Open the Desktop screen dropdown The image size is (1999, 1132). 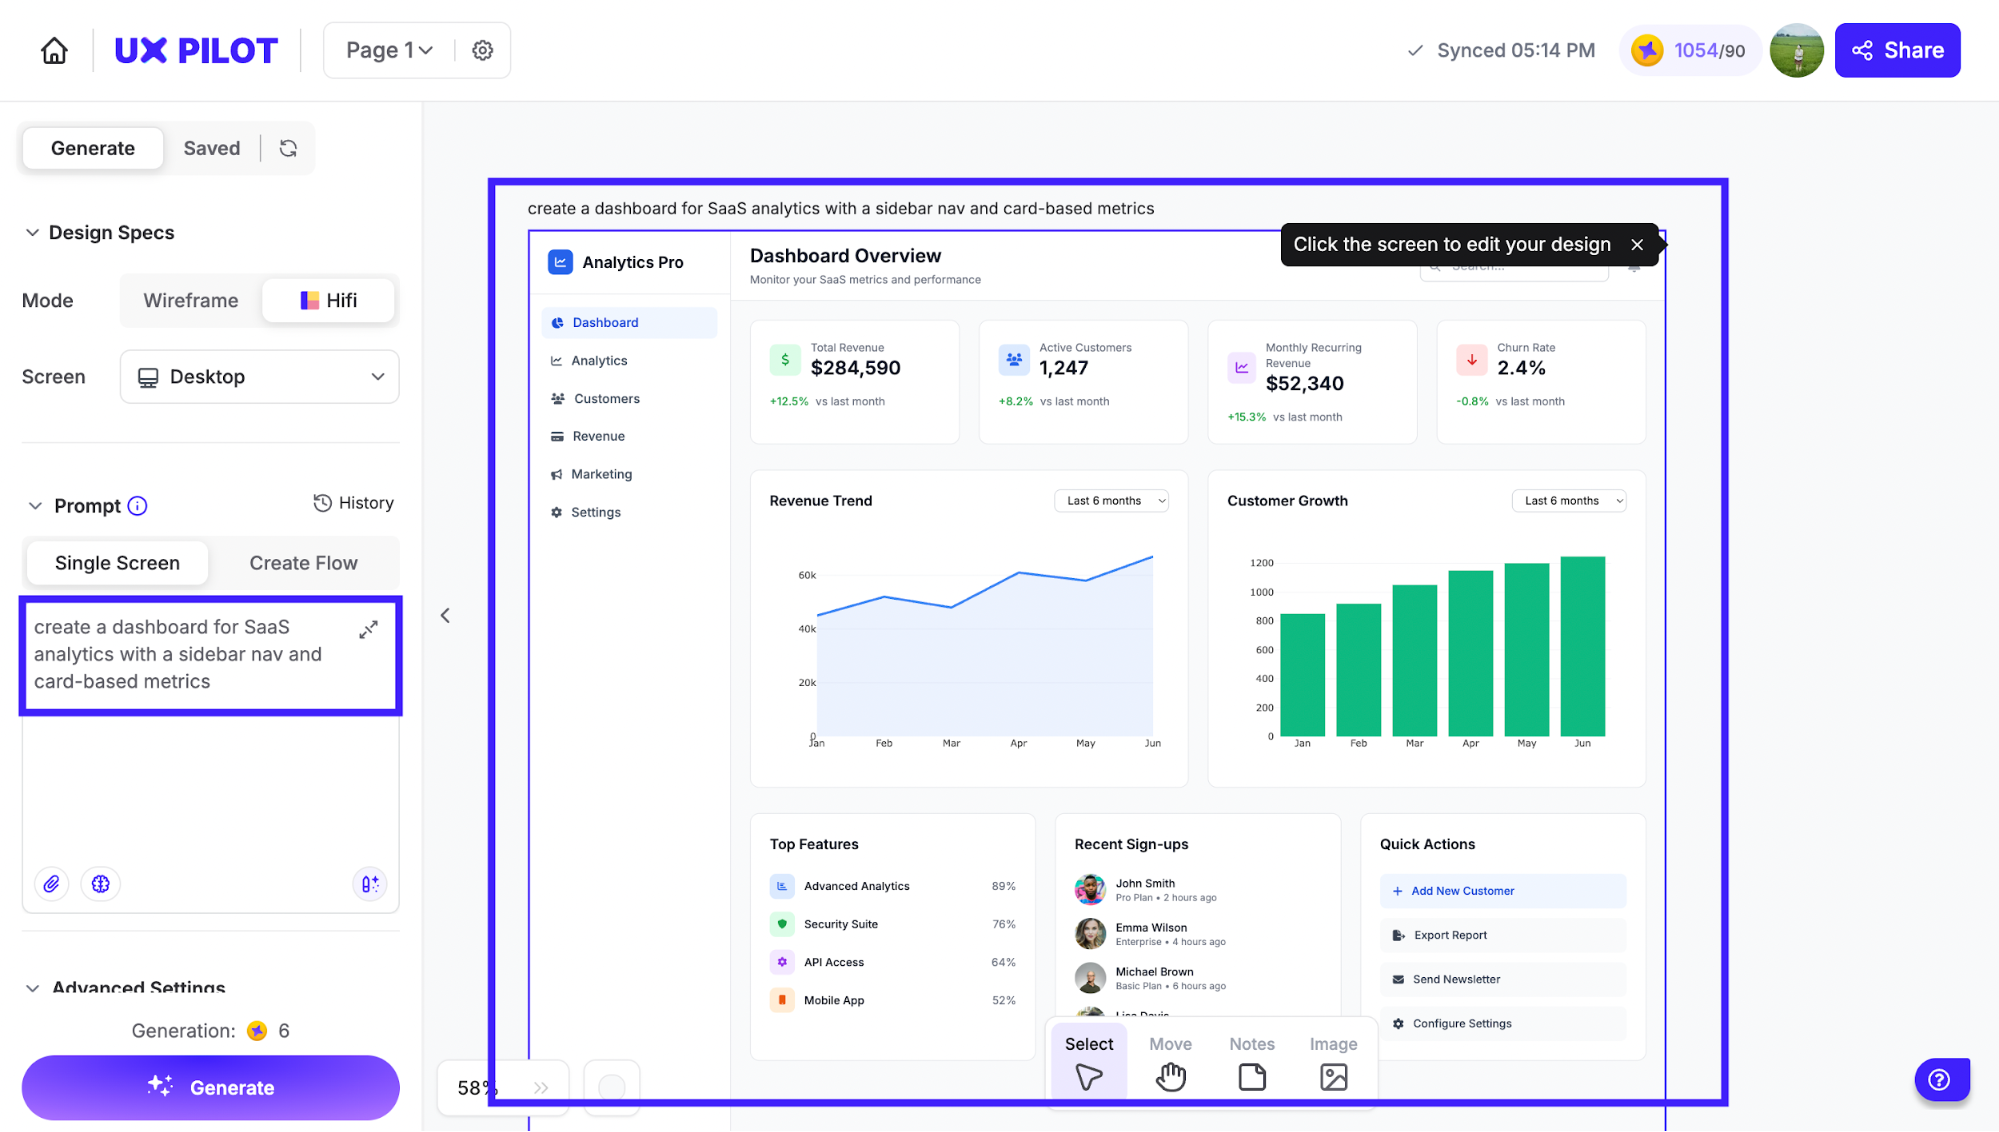click(260, 377)
